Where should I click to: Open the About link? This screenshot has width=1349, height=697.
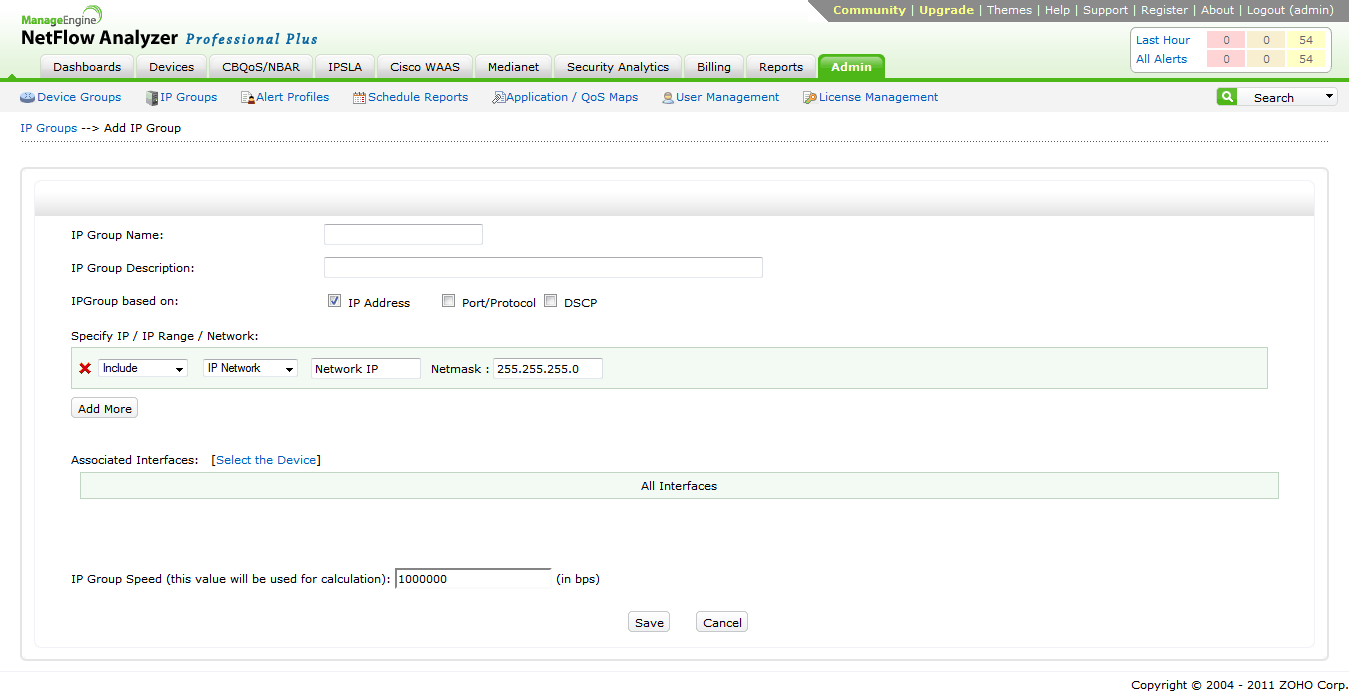coord(1217,10)
